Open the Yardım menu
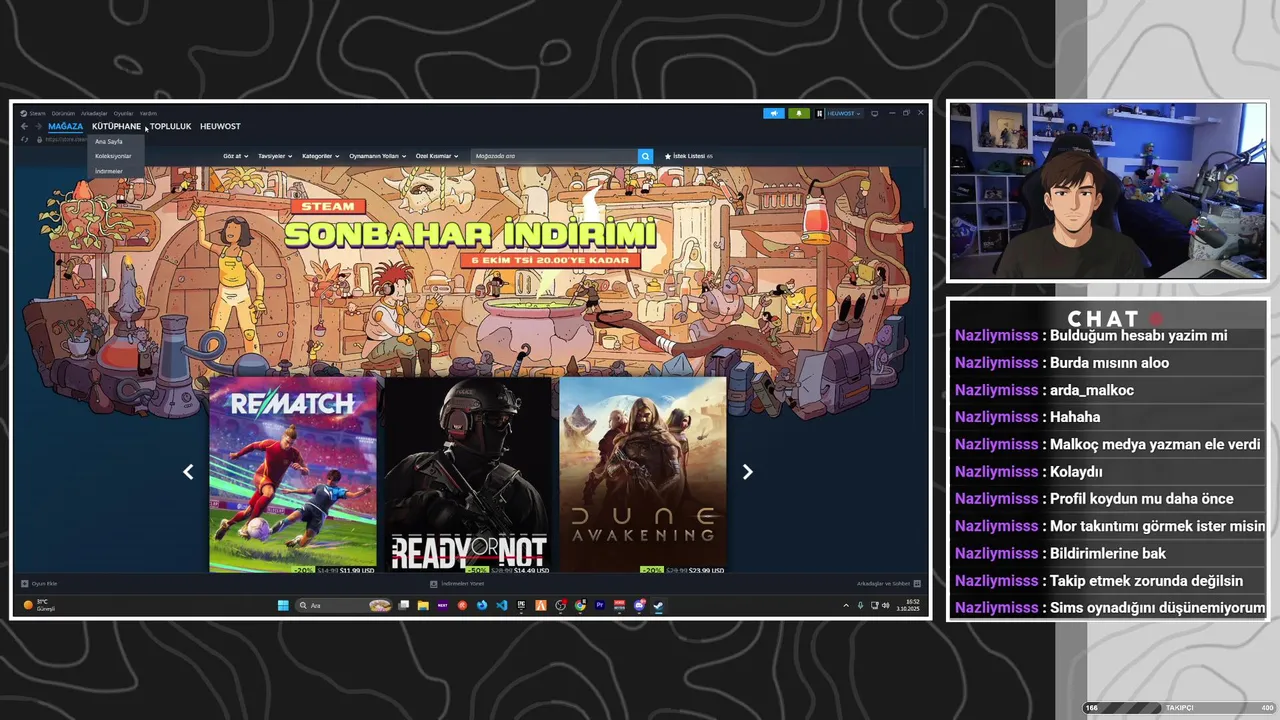Image resolution: width=1280 pixels, height=720 pixels. 148,113
